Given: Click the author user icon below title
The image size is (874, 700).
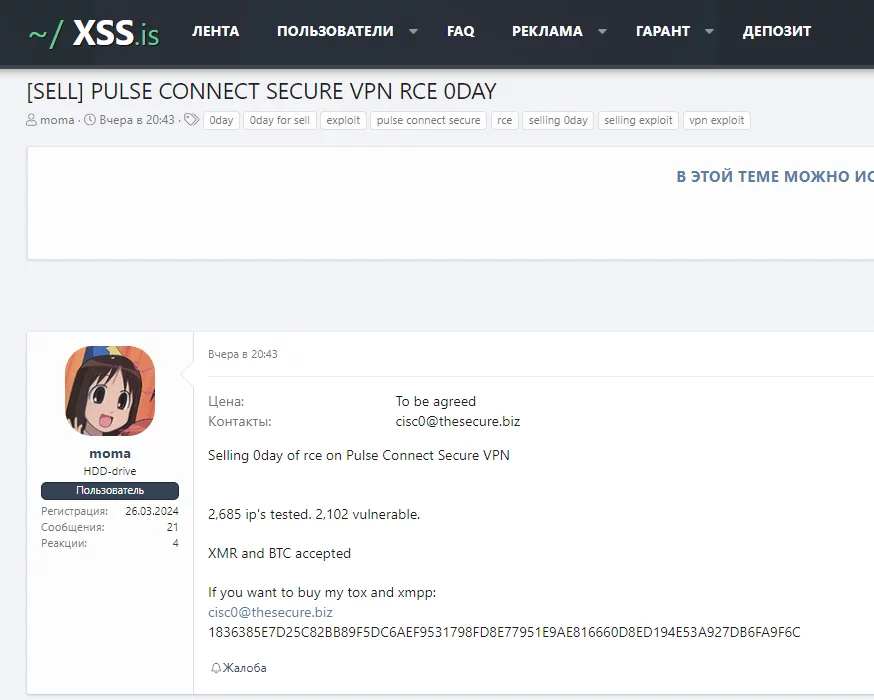Looking at the screenshot, I should [32, 120].
